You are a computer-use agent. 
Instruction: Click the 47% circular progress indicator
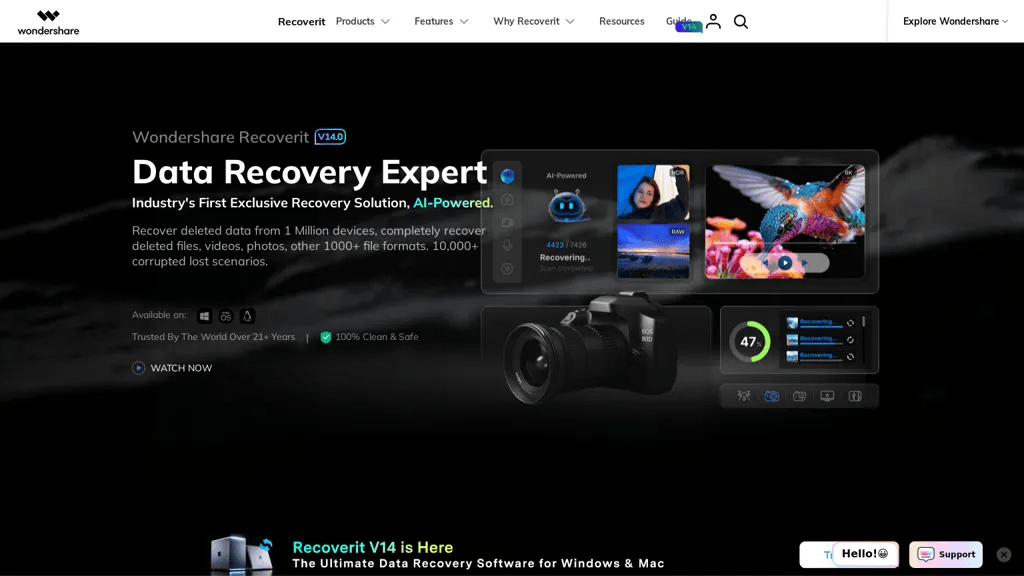tap(750, 341)
